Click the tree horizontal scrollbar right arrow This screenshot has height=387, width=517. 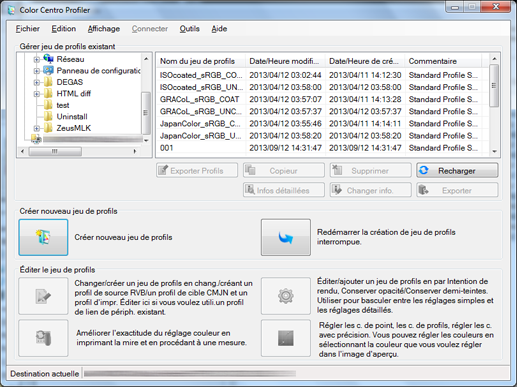click(135, 151)
